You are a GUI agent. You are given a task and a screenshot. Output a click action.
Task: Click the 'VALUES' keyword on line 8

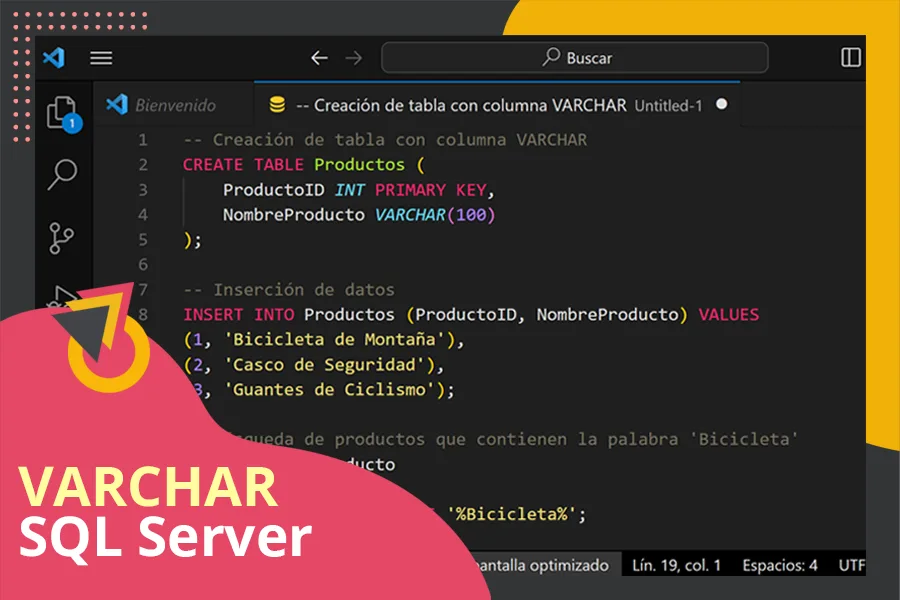point(728,315)
